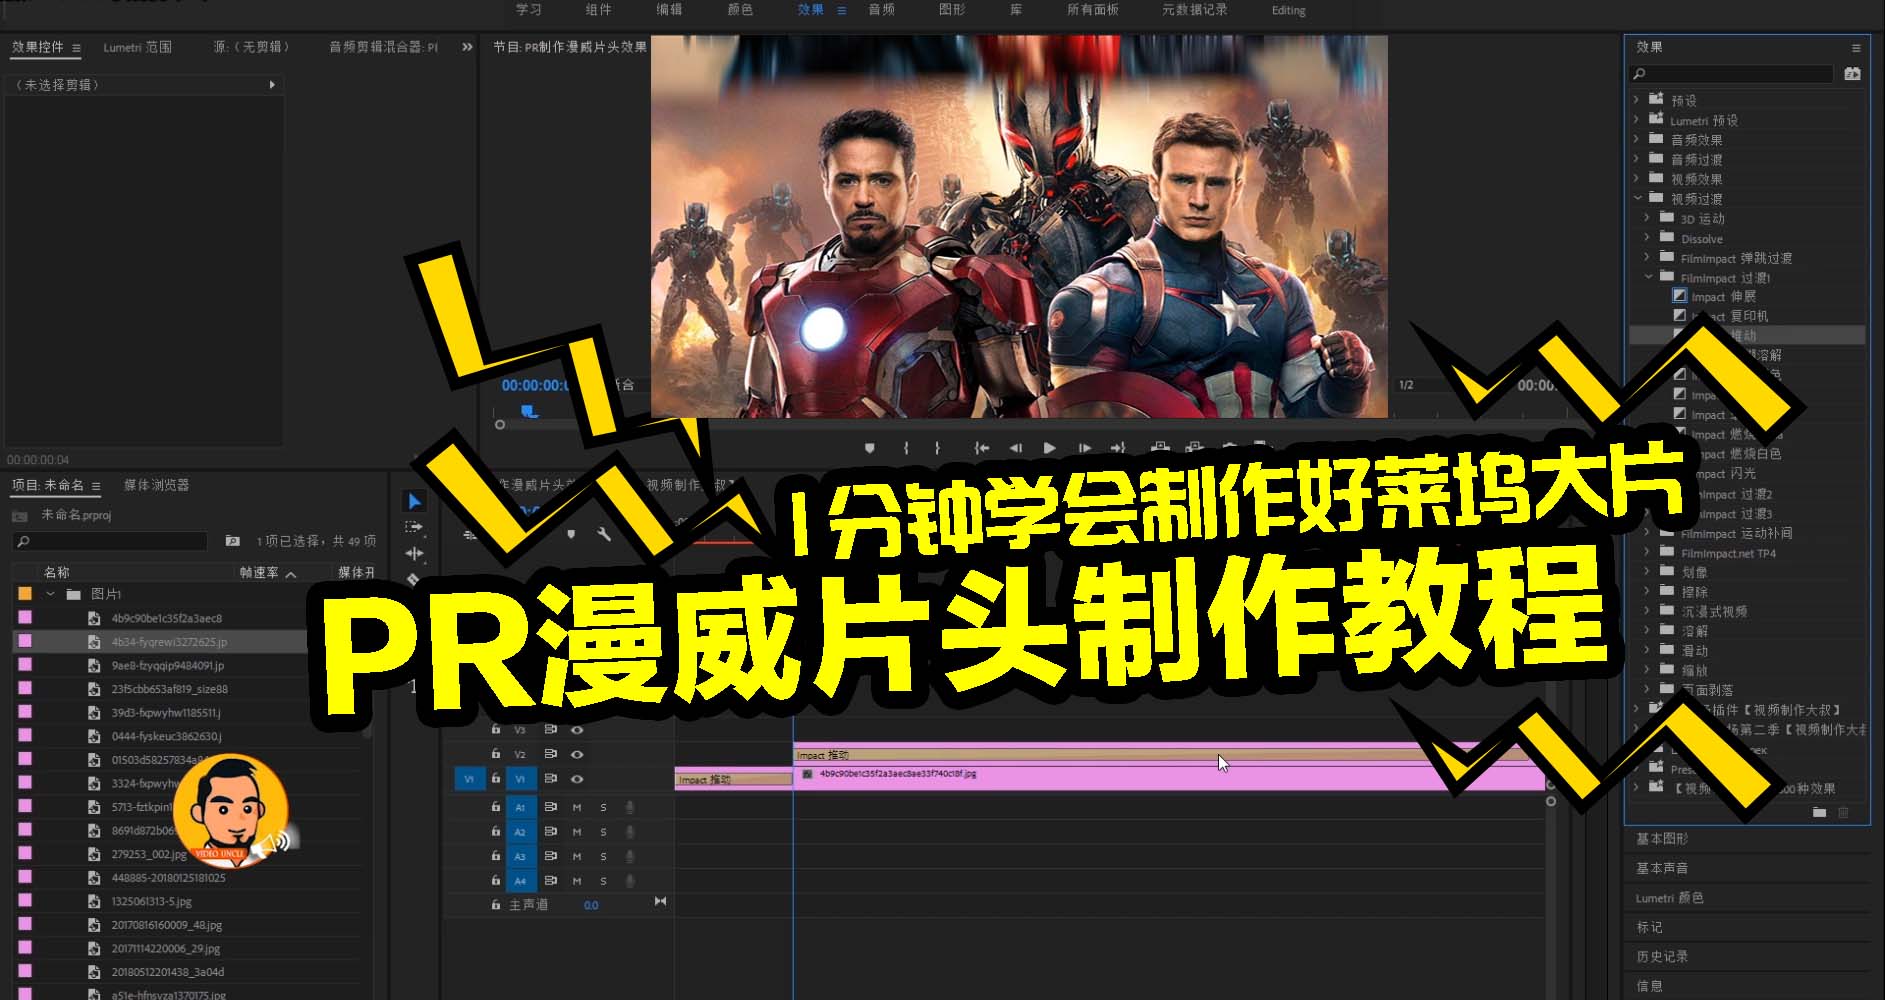Toggle A3 sync lock icon
Image resolution: width=1885 pixels, height=1000 pixels.
pos(551,856)
